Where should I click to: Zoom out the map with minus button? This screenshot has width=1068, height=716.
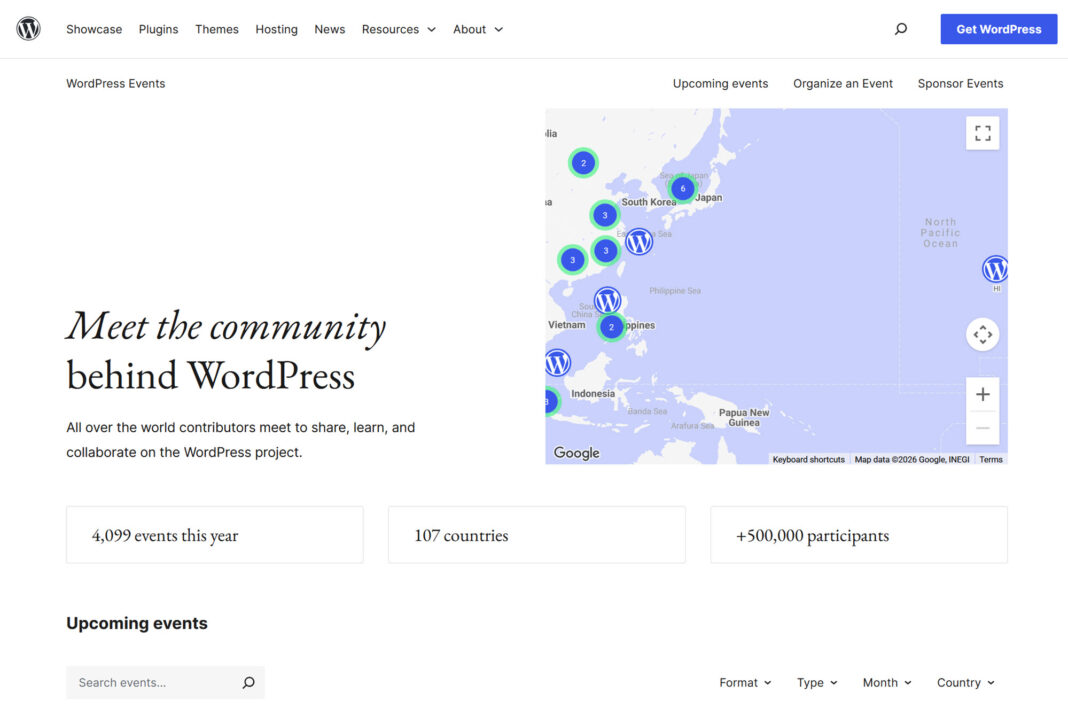coord(982,428)
